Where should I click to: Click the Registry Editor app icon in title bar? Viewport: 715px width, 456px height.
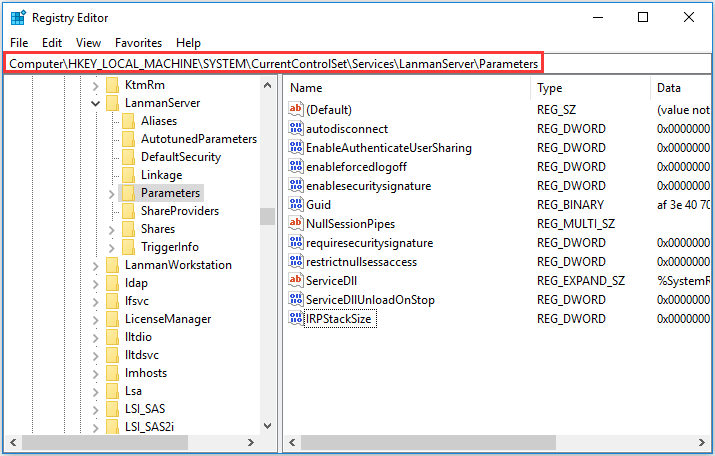click(18, 18)
